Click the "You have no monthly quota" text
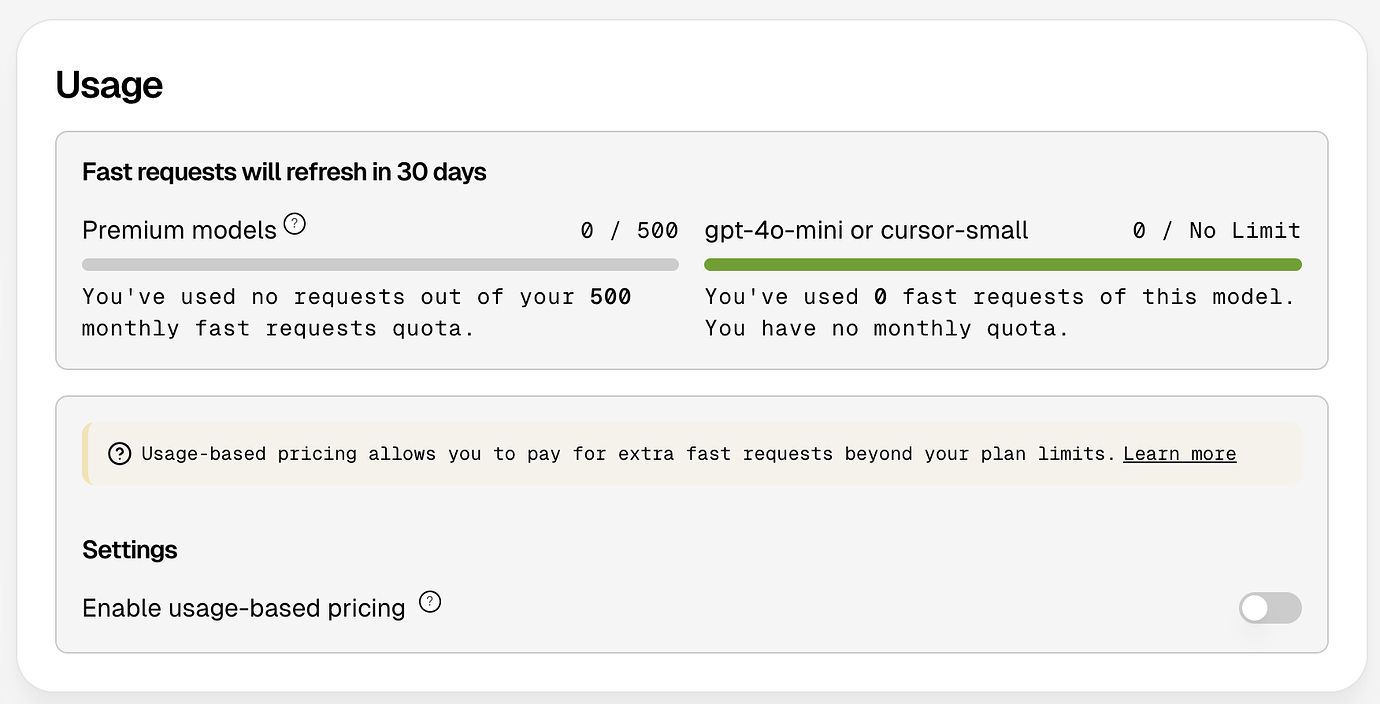The height and width of the screenshot is (704, 1380). click(886, 328)
